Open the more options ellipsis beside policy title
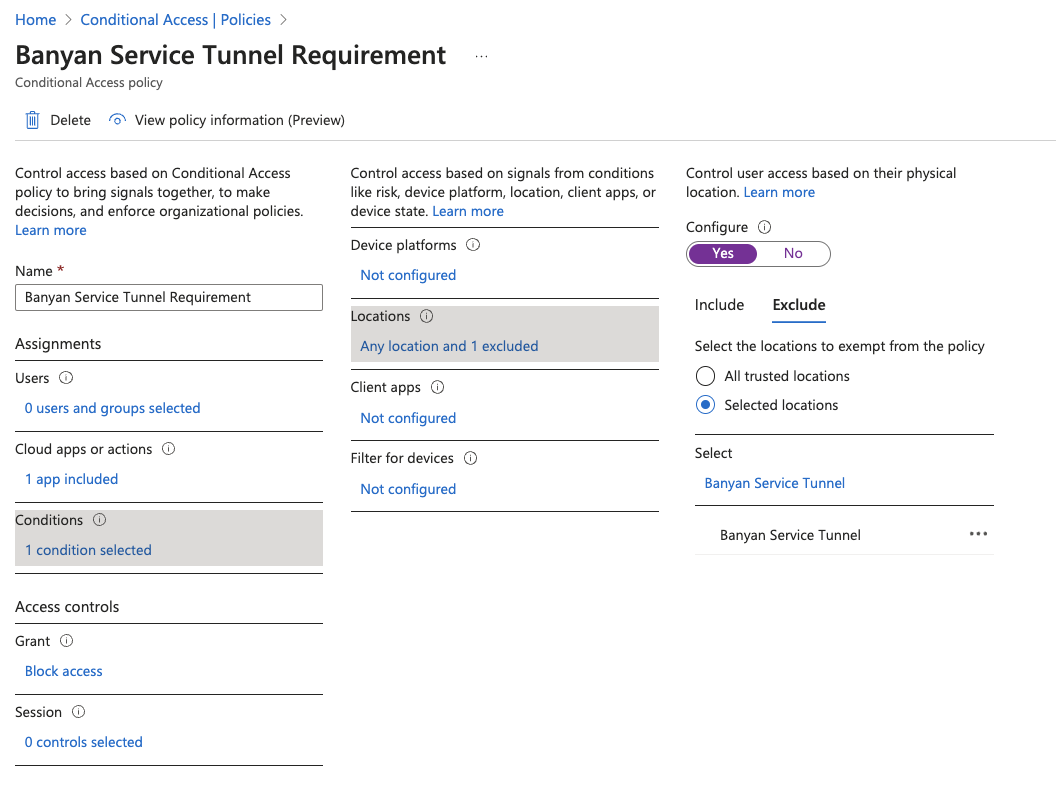The image size is (1056, 806). [x=481, y=56]
